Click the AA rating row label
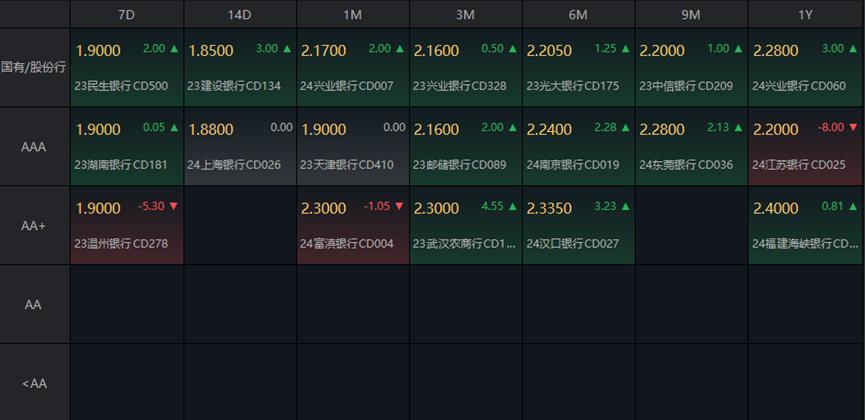Screen dimensions: 865x420 click(34, 305)
